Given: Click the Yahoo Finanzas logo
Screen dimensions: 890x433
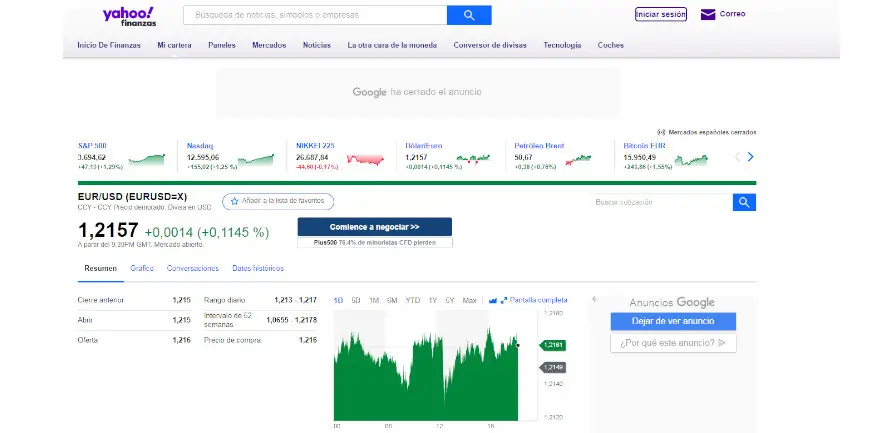Looking at the screenshot, I should click(x=129, y=16).
